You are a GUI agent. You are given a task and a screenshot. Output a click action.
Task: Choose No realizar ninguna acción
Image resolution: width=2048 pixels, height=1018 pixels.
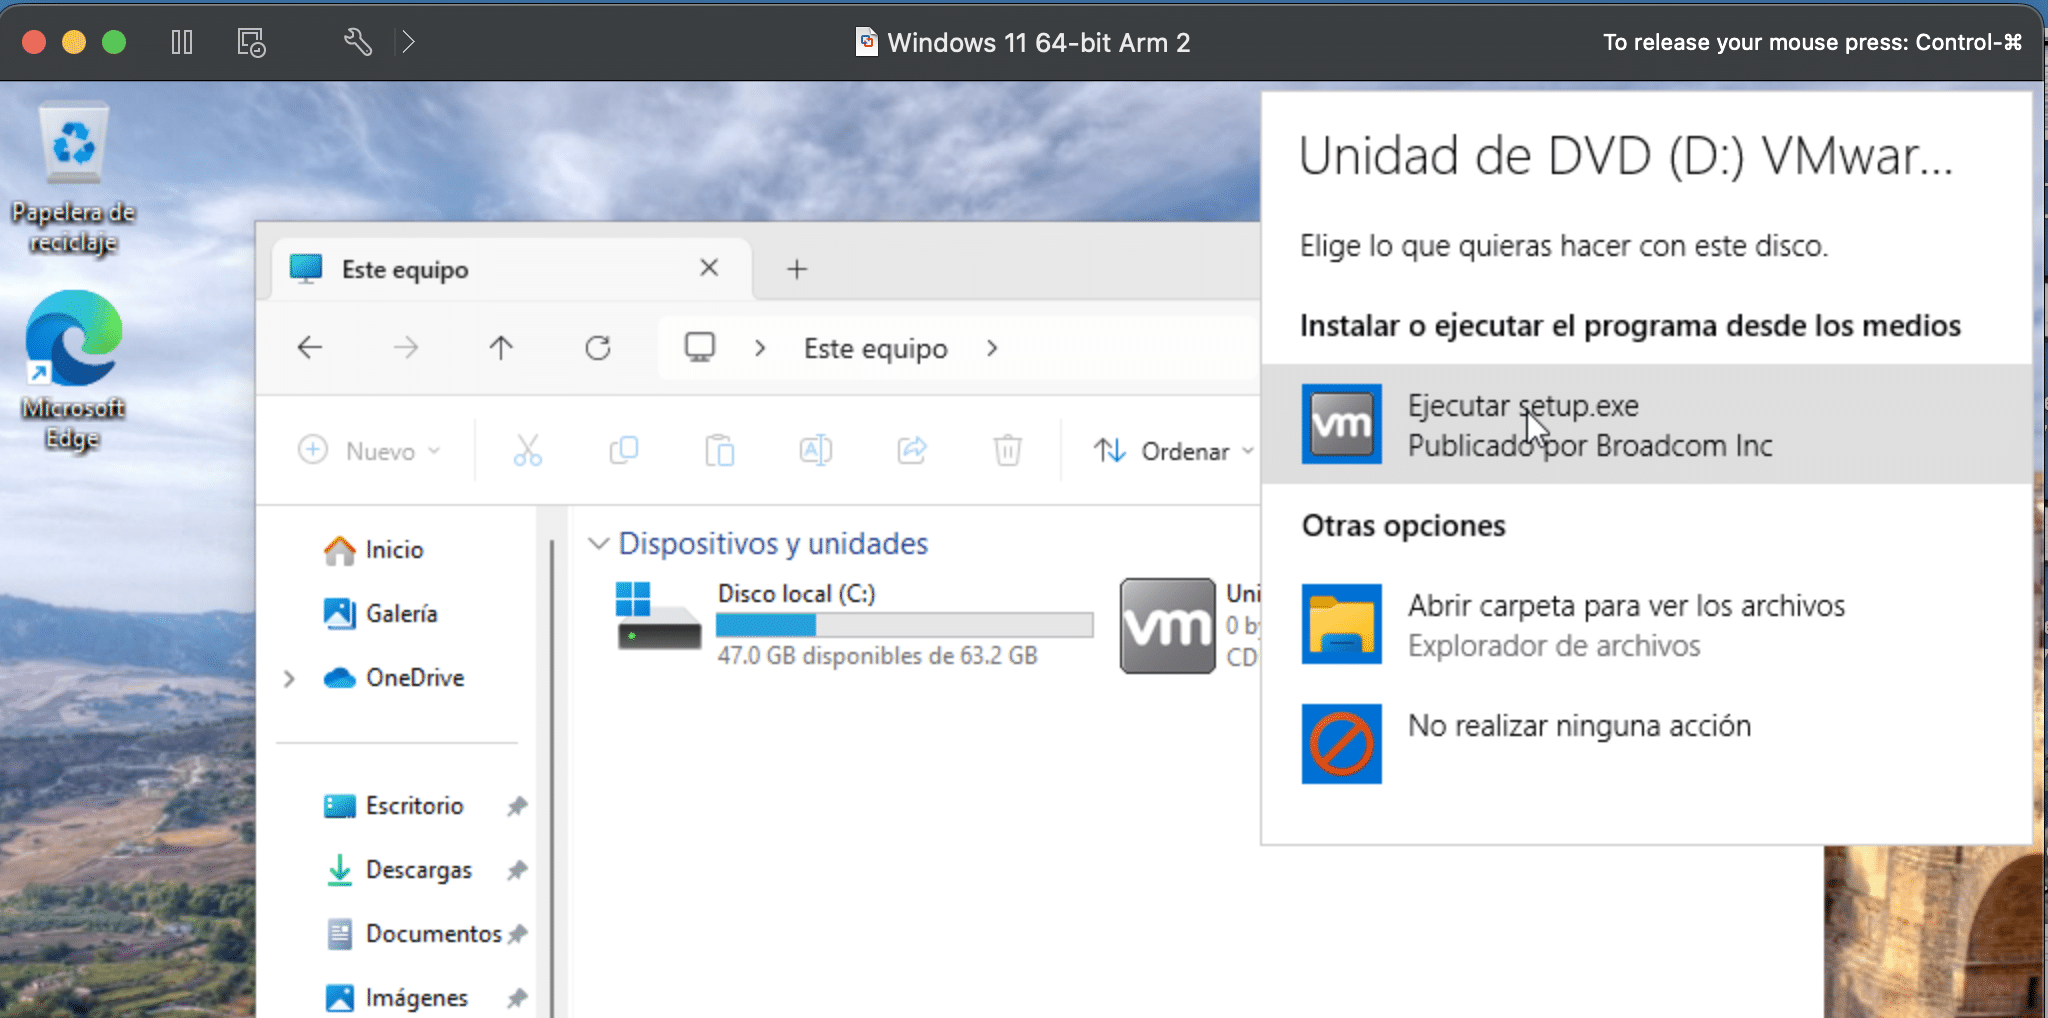tap(1578, 727)
